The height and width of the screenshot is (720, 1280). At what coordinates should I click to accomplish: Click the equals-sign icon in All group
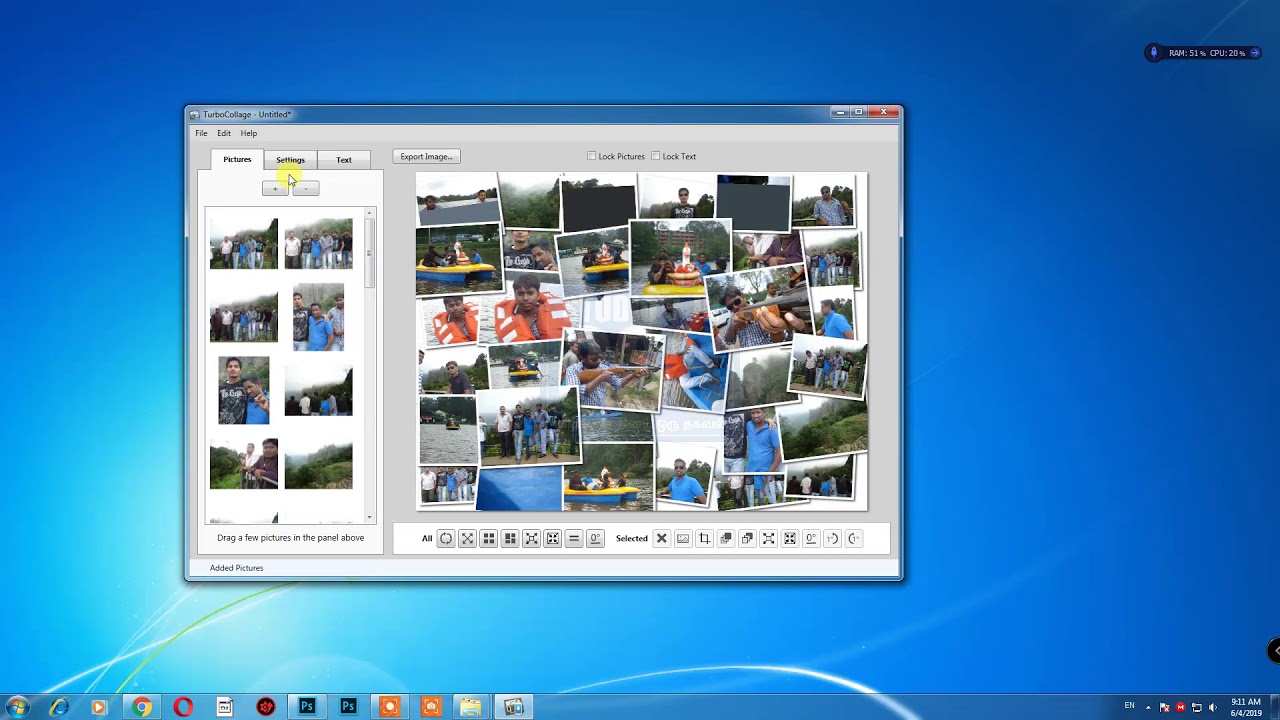point(574,538)
